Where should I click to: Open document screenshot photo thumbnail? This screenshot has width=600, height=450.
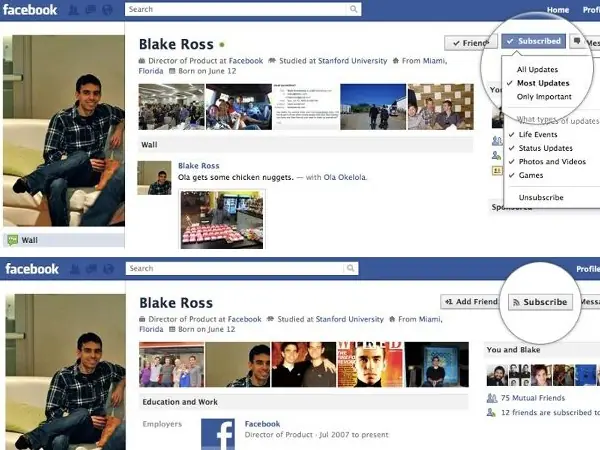coord(306,107)
